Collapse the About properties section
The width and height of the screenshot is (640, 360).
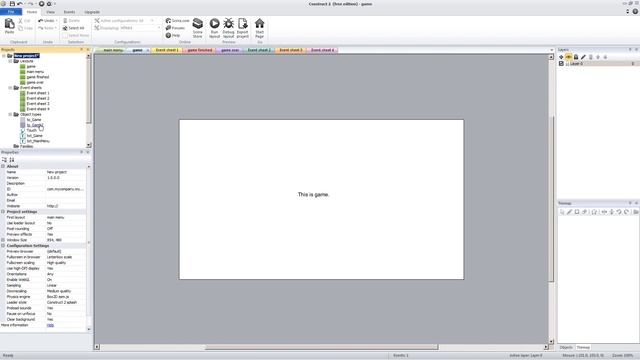click(3, 166)
